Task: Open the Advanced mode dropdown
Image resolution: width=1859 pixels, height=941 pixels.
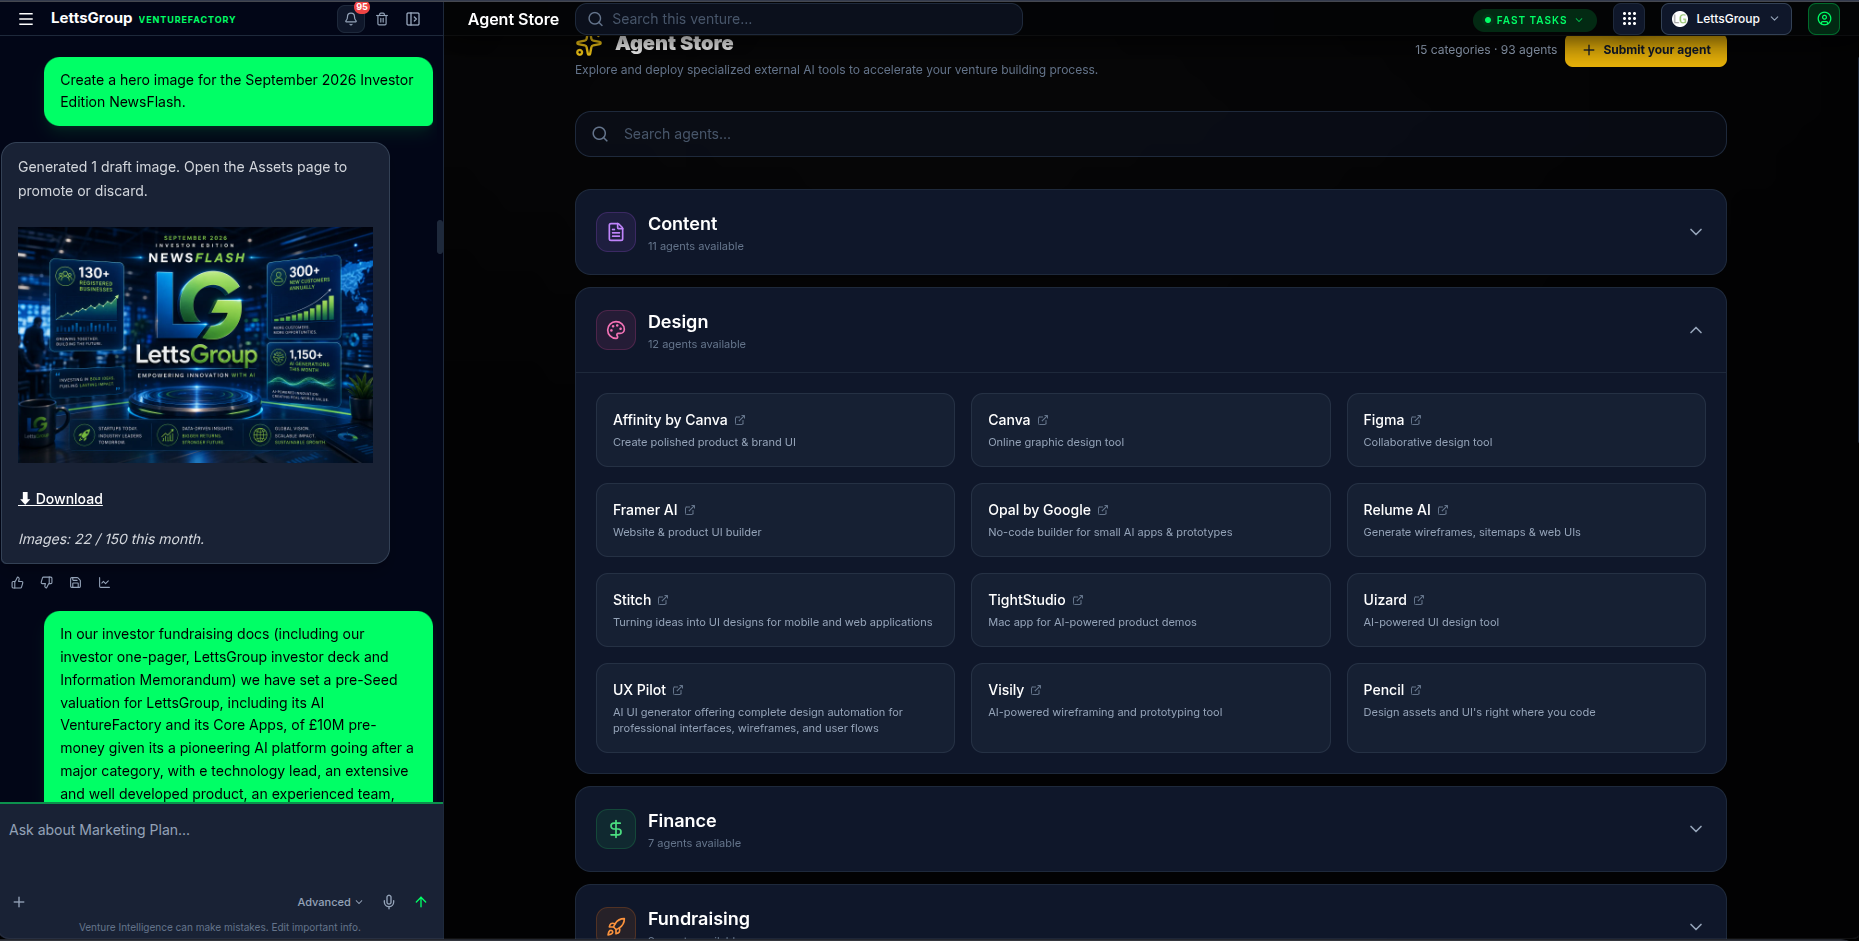Action: (330, 902)
